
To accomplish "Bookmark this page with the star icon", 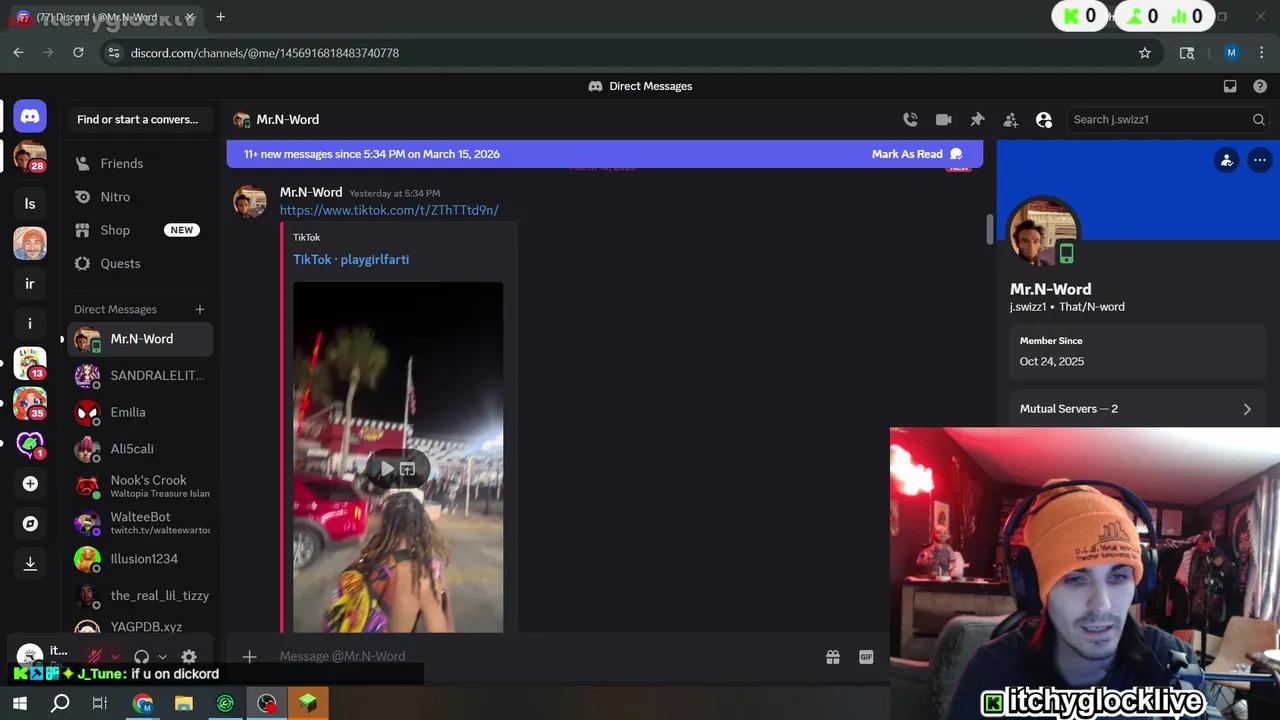I will (1145, 53).
